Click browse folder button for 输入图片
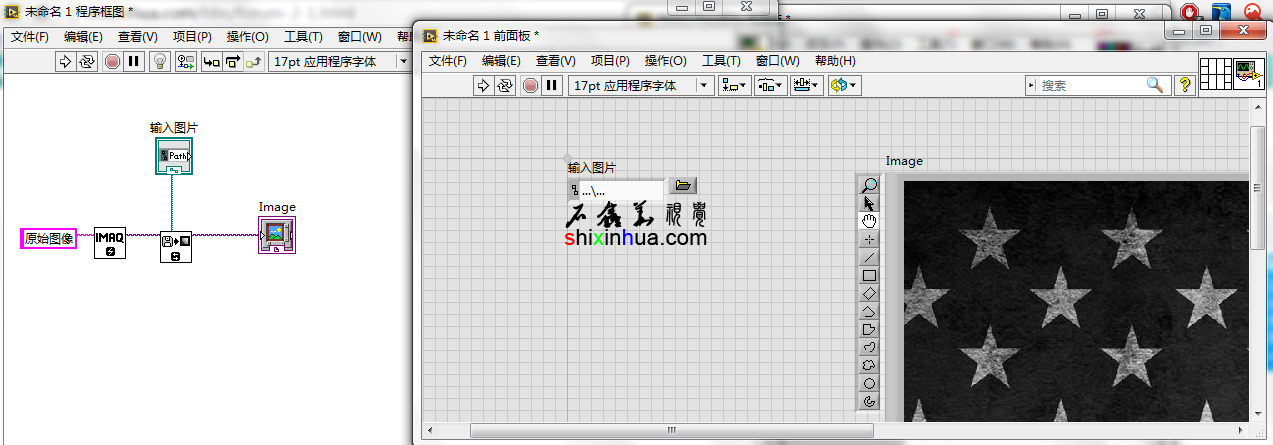 [x=684, y=186]
